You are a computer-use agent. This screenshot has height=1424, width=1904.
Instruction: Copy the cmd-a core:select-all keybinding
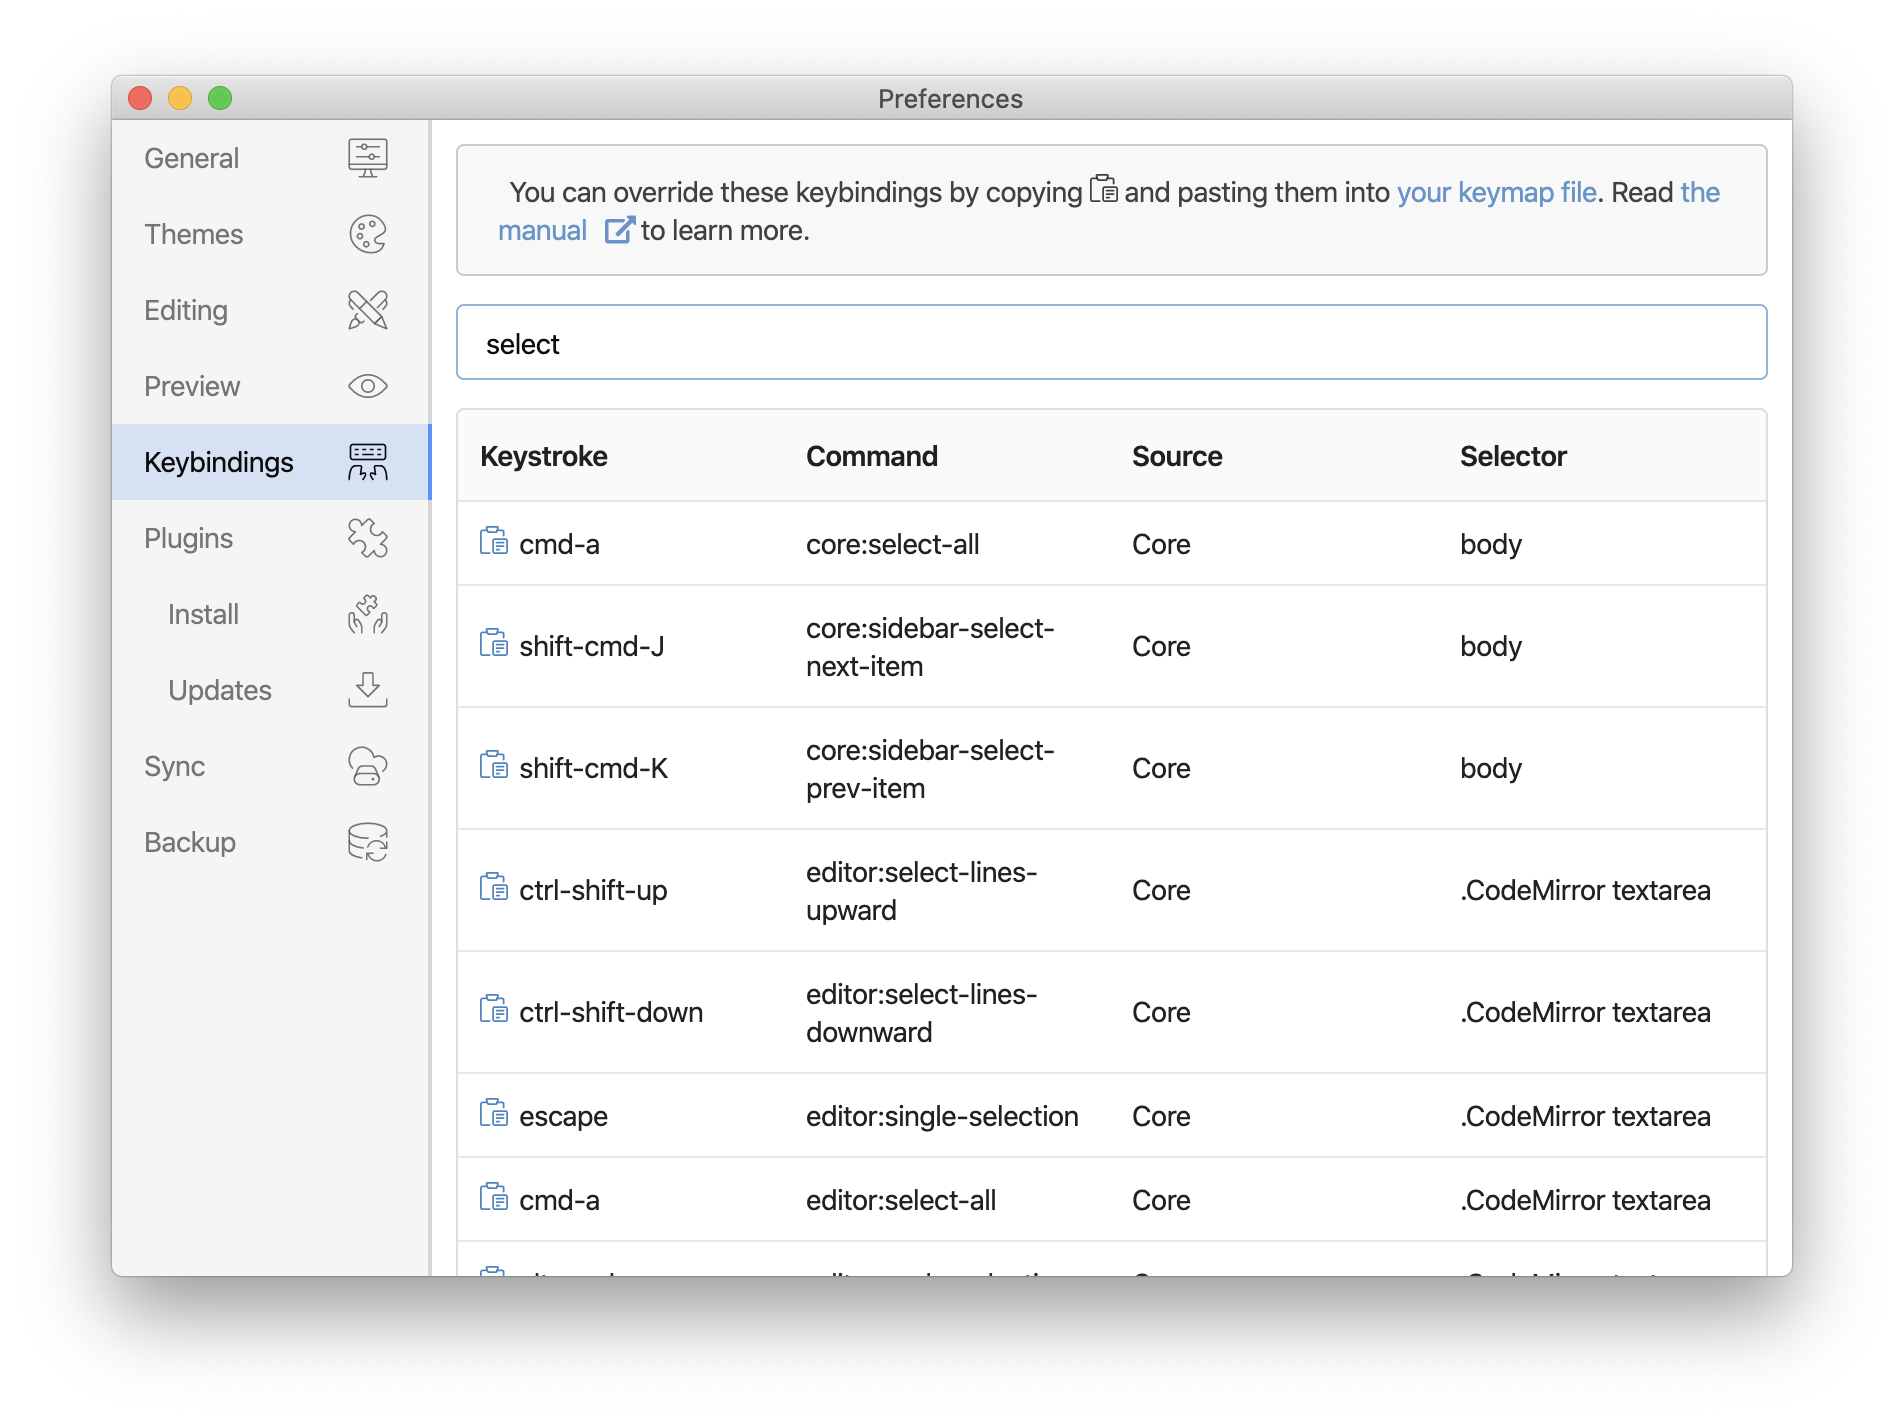pyautogui.click(x=493, y=542)
